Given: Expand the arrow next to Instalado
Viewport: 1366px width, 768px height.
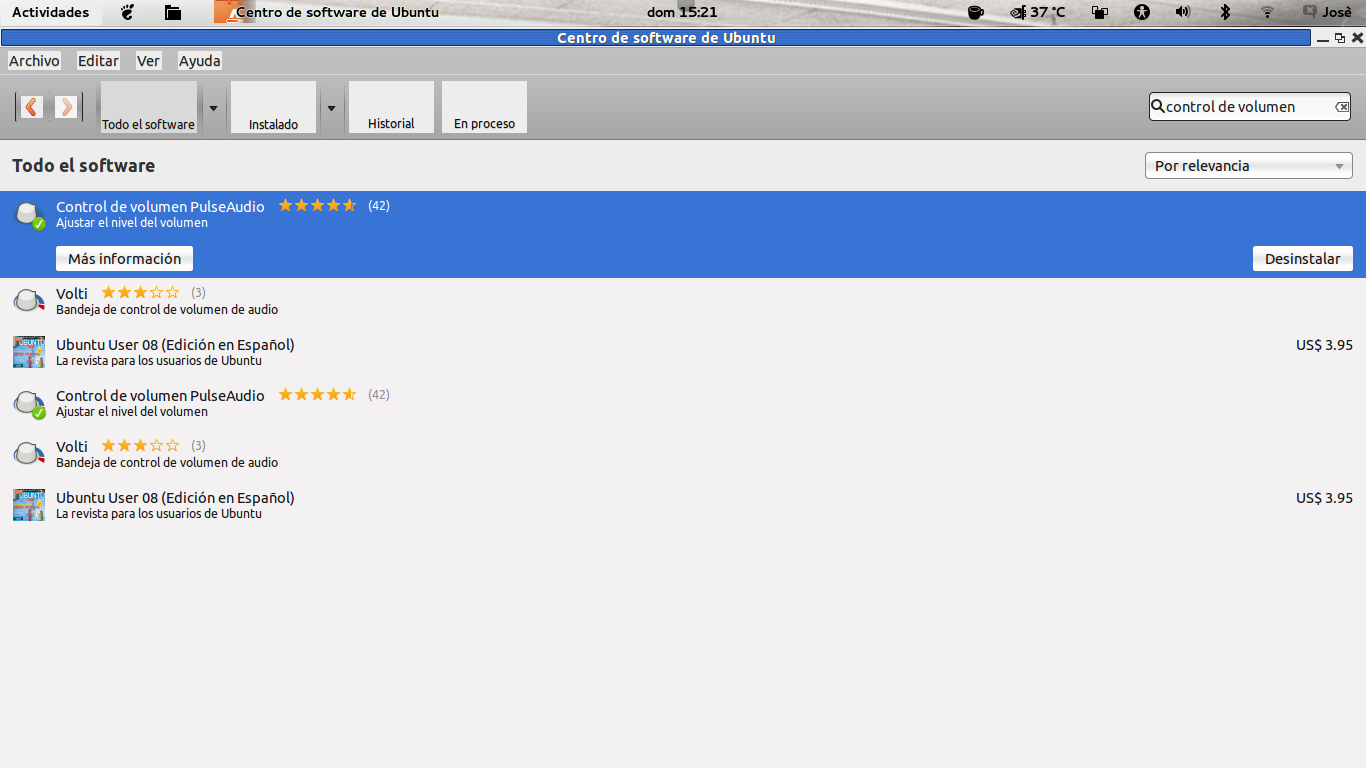Looking at the screenshot, I should tap(331, 107).
